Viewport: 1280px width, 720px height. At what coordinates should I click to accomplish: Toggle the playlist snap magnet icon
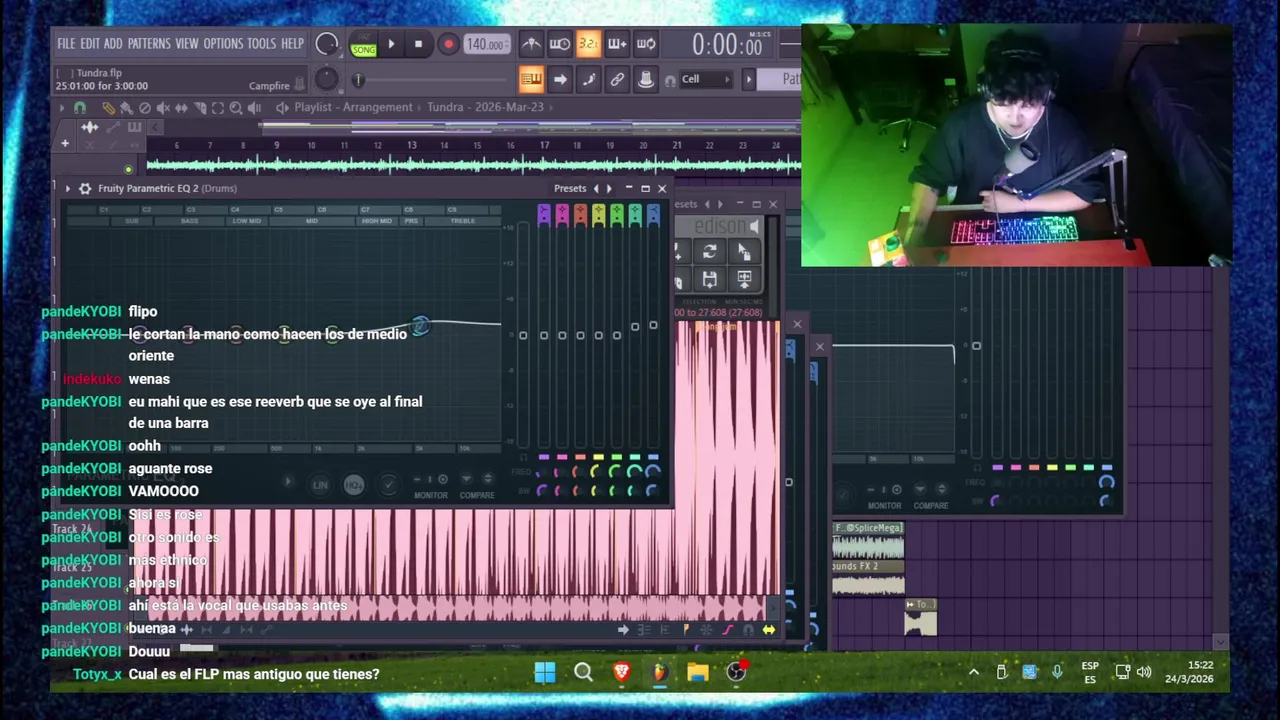[80, 108]
